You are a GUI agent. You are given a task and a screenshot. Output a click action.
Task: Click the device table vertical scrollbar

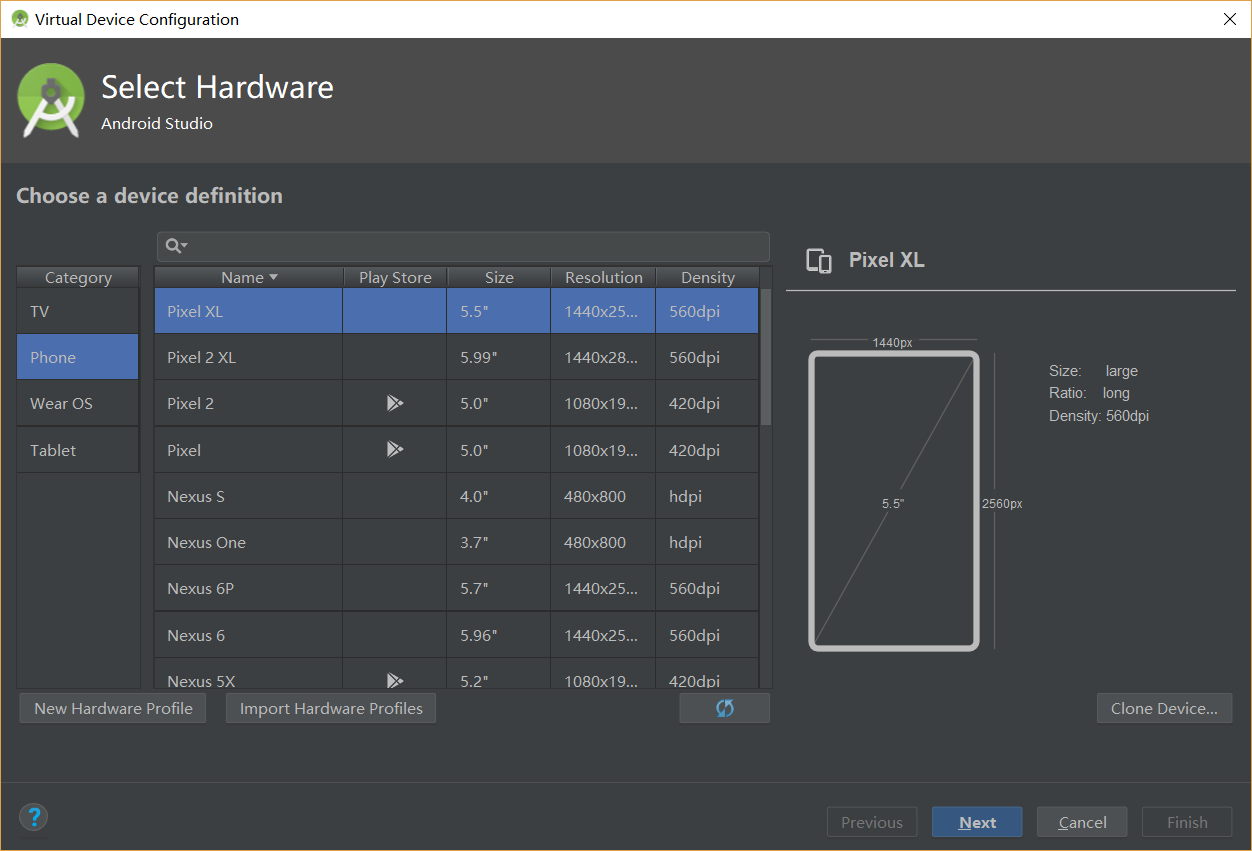click(x=766, y=357)
